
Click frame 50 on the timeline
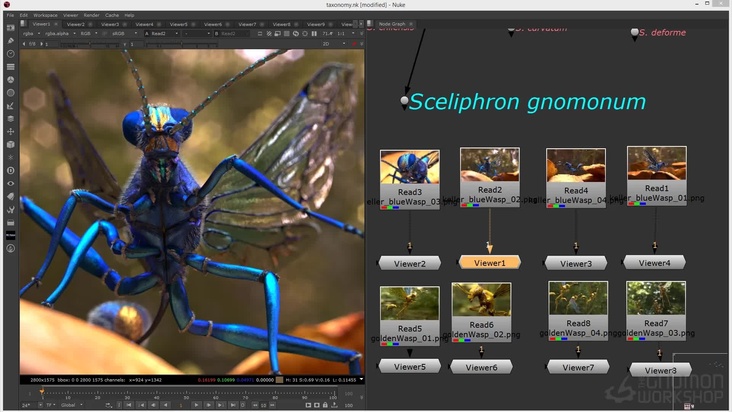(186, 393)
